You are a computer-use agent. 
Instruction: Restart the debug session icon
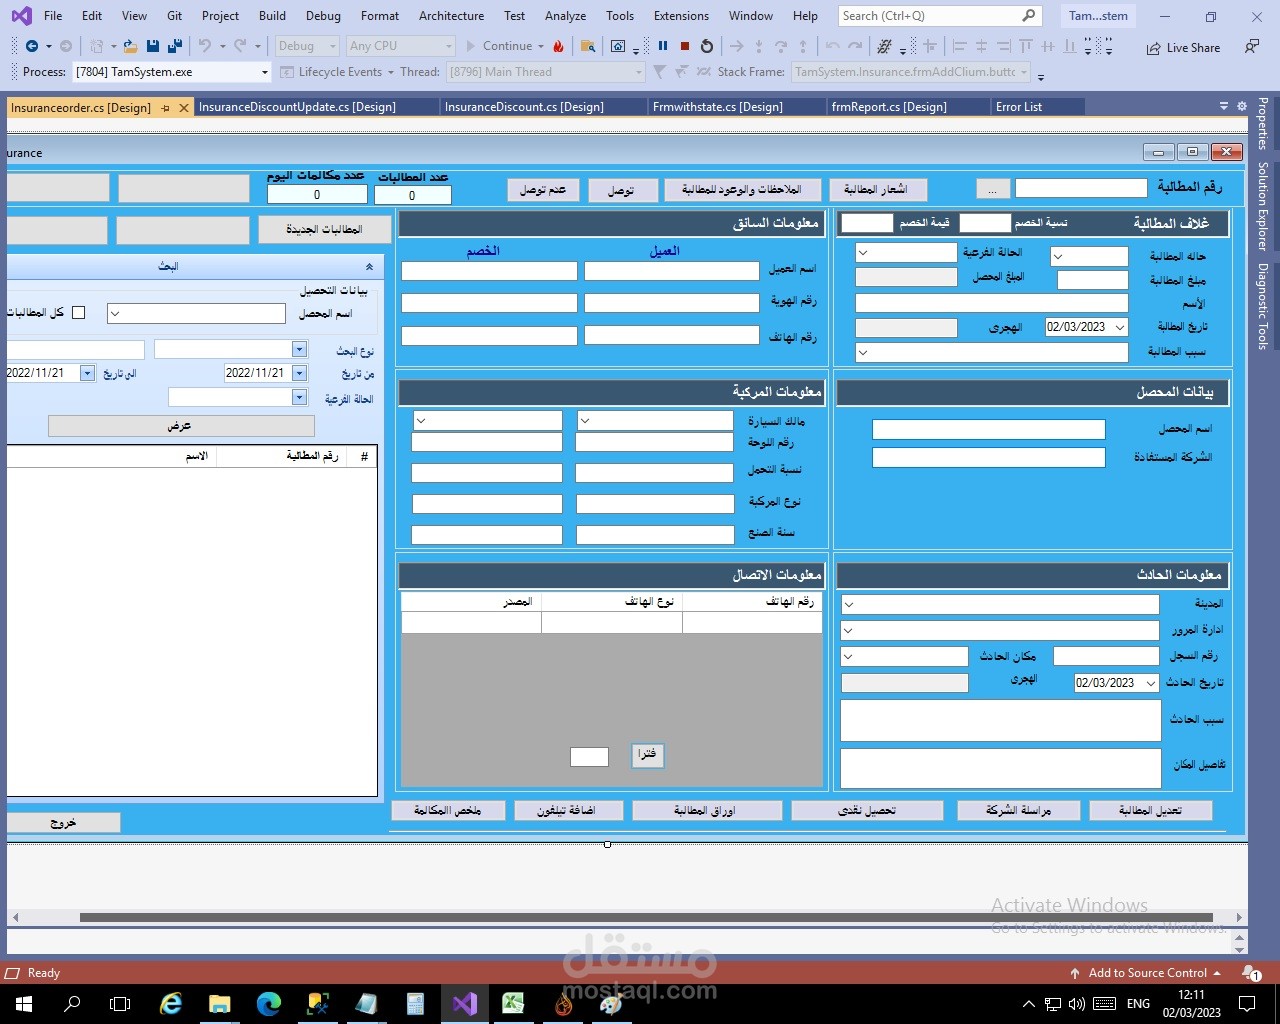(707, 46)
